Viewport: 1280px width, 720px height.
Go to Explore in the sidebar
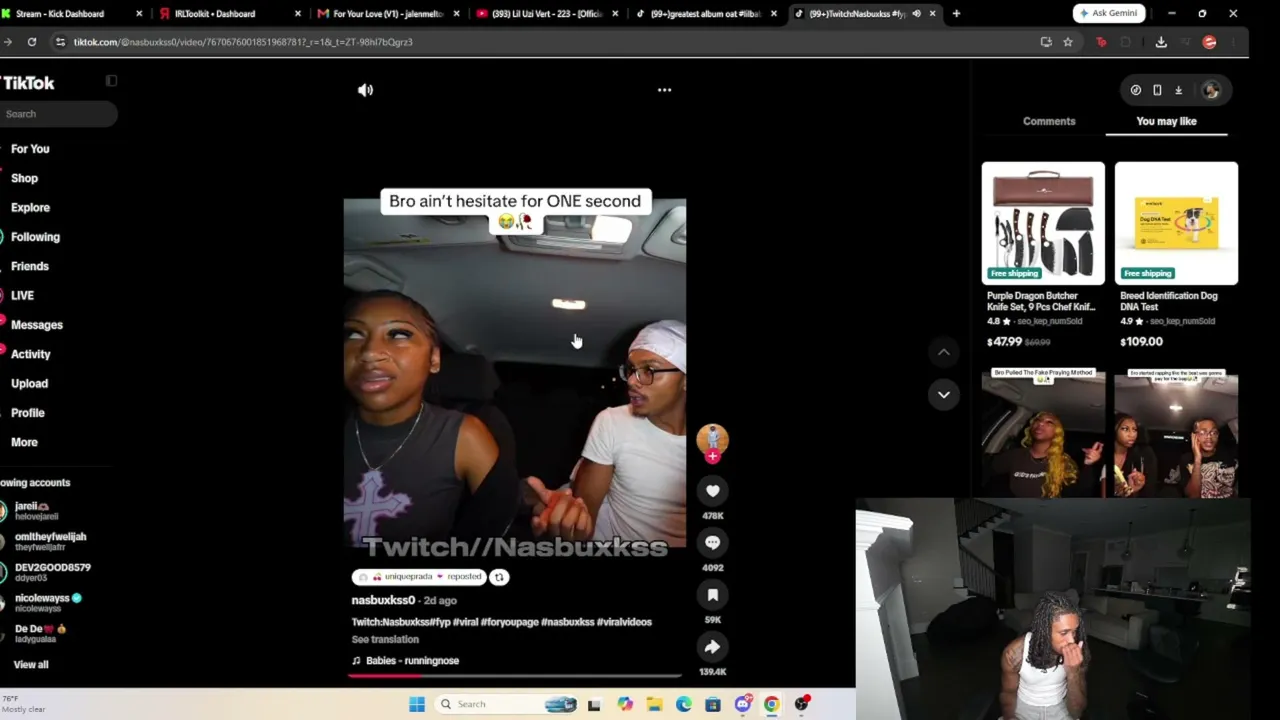point(30,208)
